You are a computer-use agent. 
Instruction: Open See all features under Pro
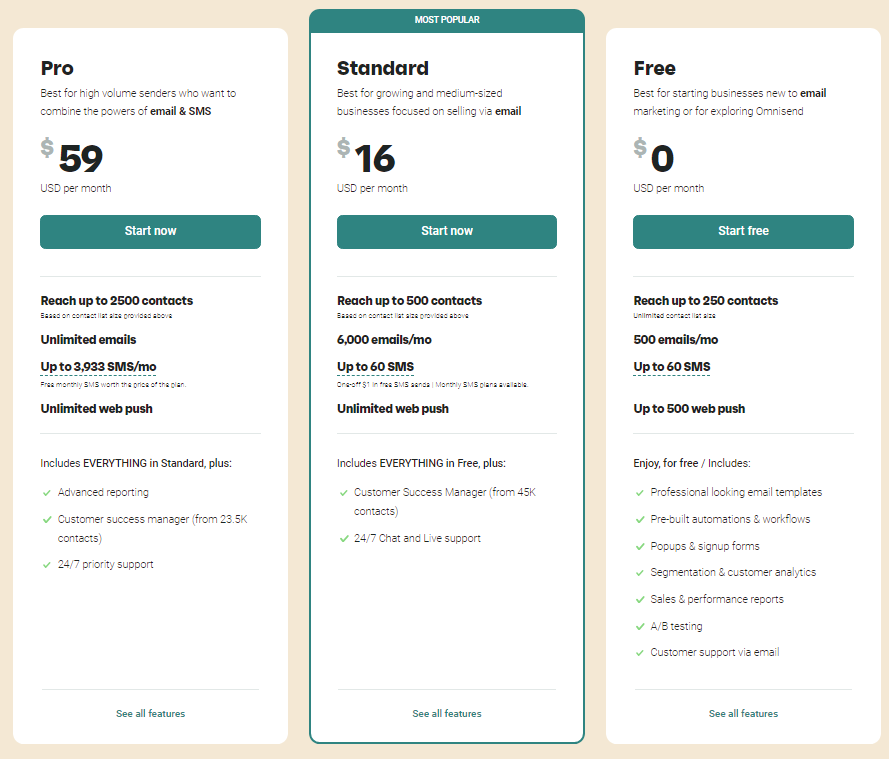[150, 713]
